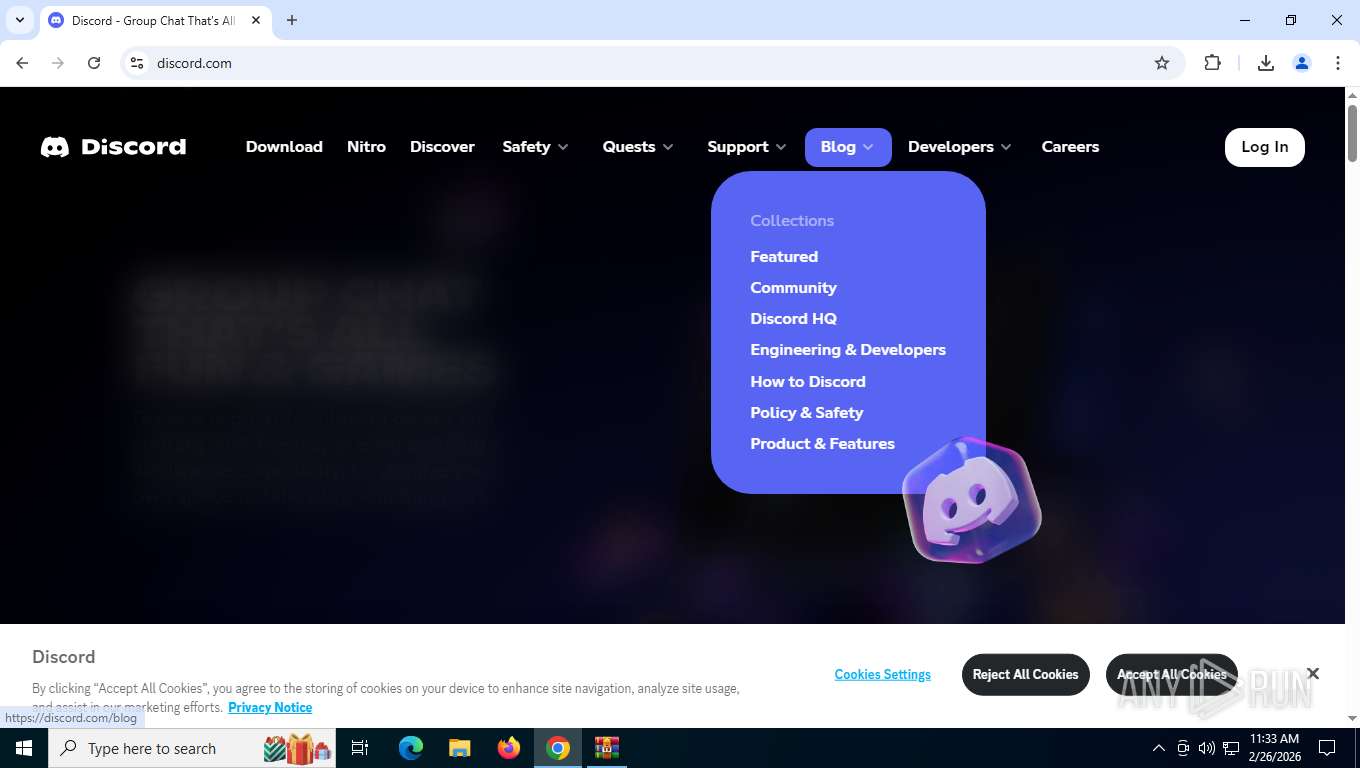
Task: Open the taskbar clock and date
Action: (x=1274, y=748)
